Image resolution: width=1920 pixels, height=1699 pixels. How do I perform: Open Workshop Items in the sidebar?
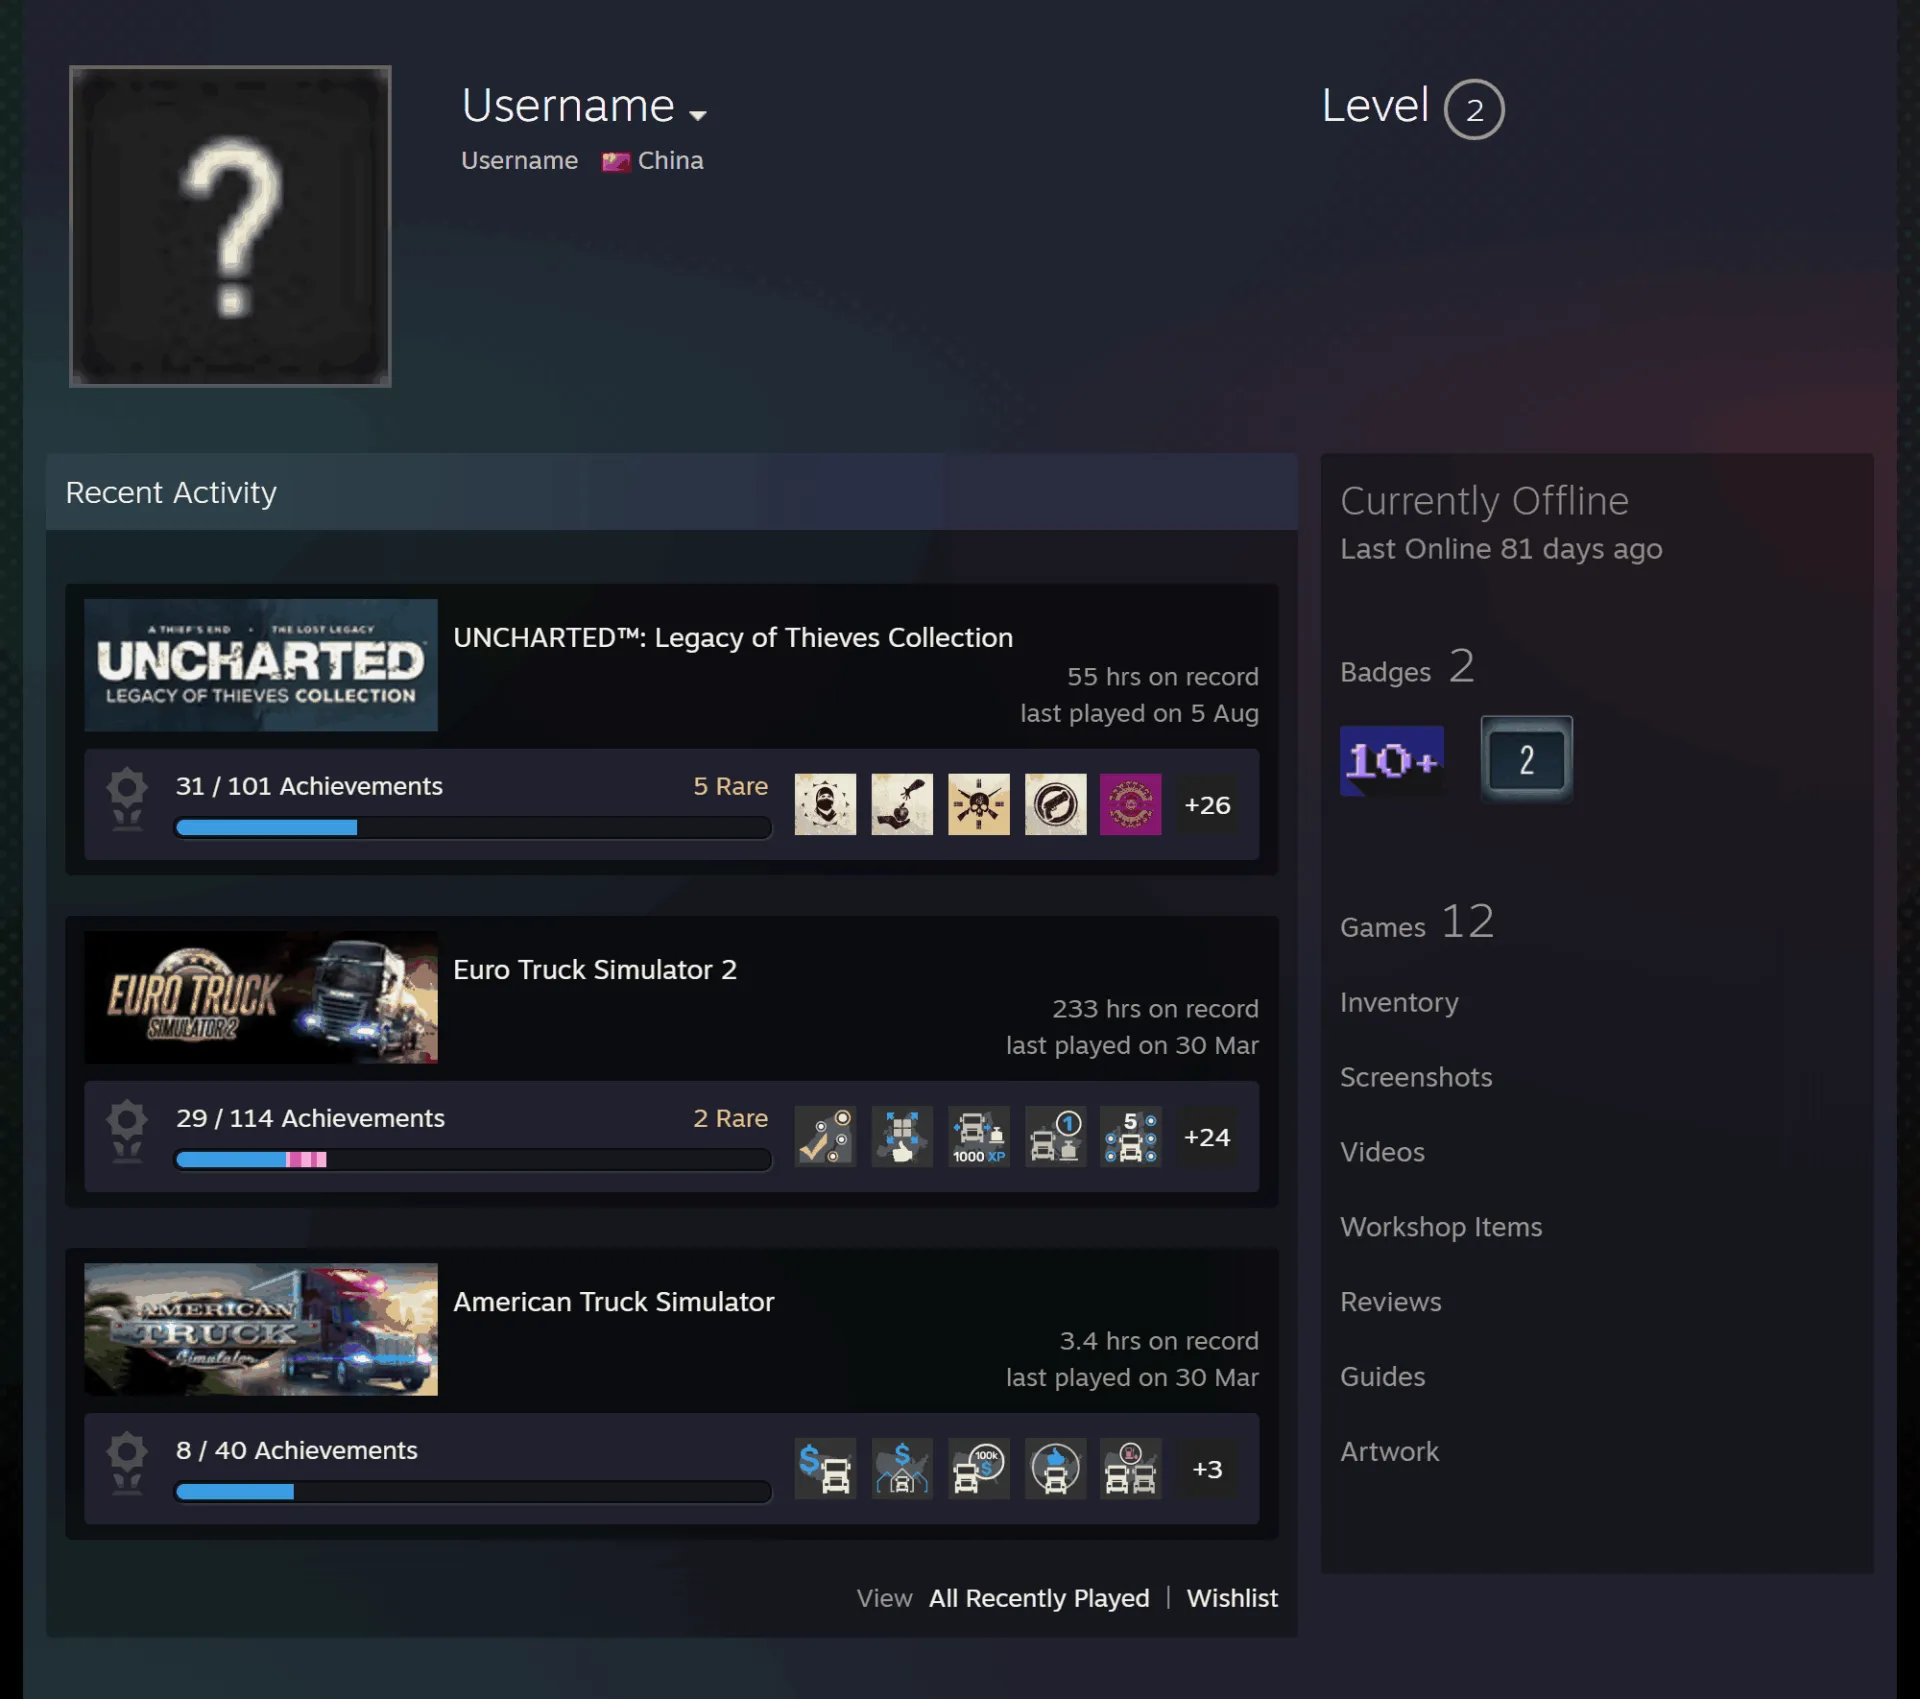tap(1441, 1227)
